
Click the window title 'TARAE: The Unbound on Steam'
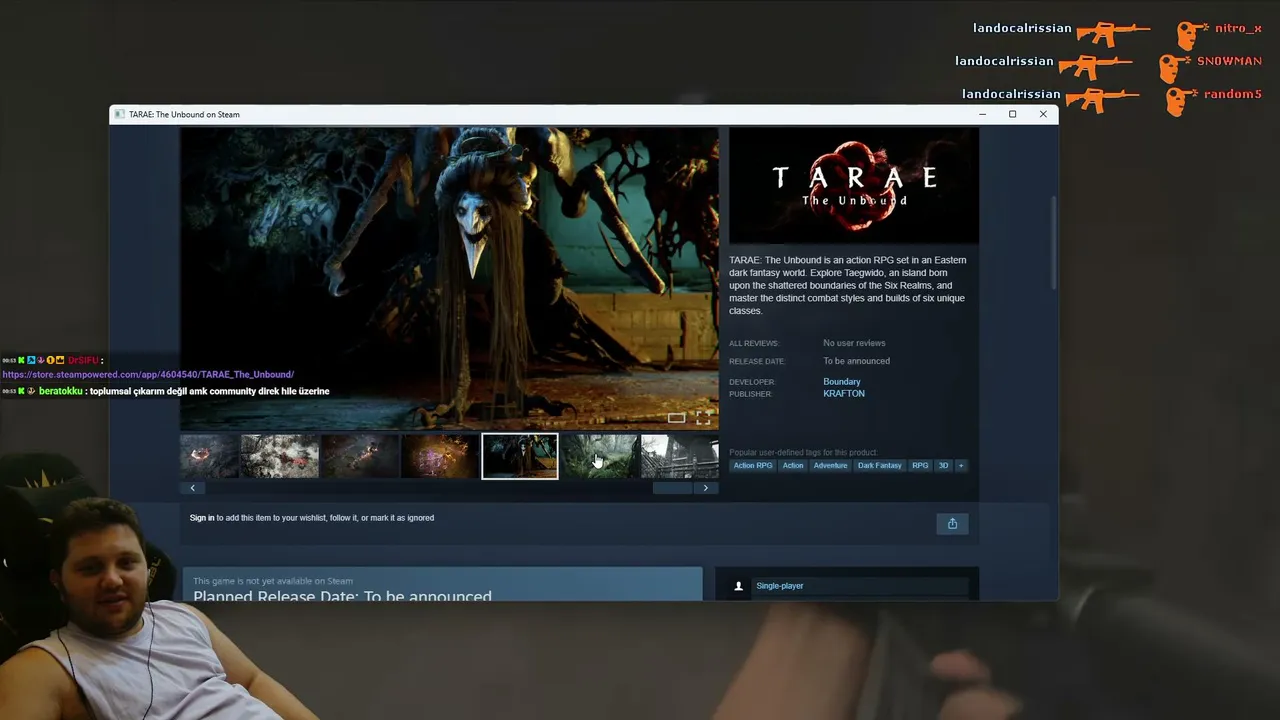[x=185, y=114]
